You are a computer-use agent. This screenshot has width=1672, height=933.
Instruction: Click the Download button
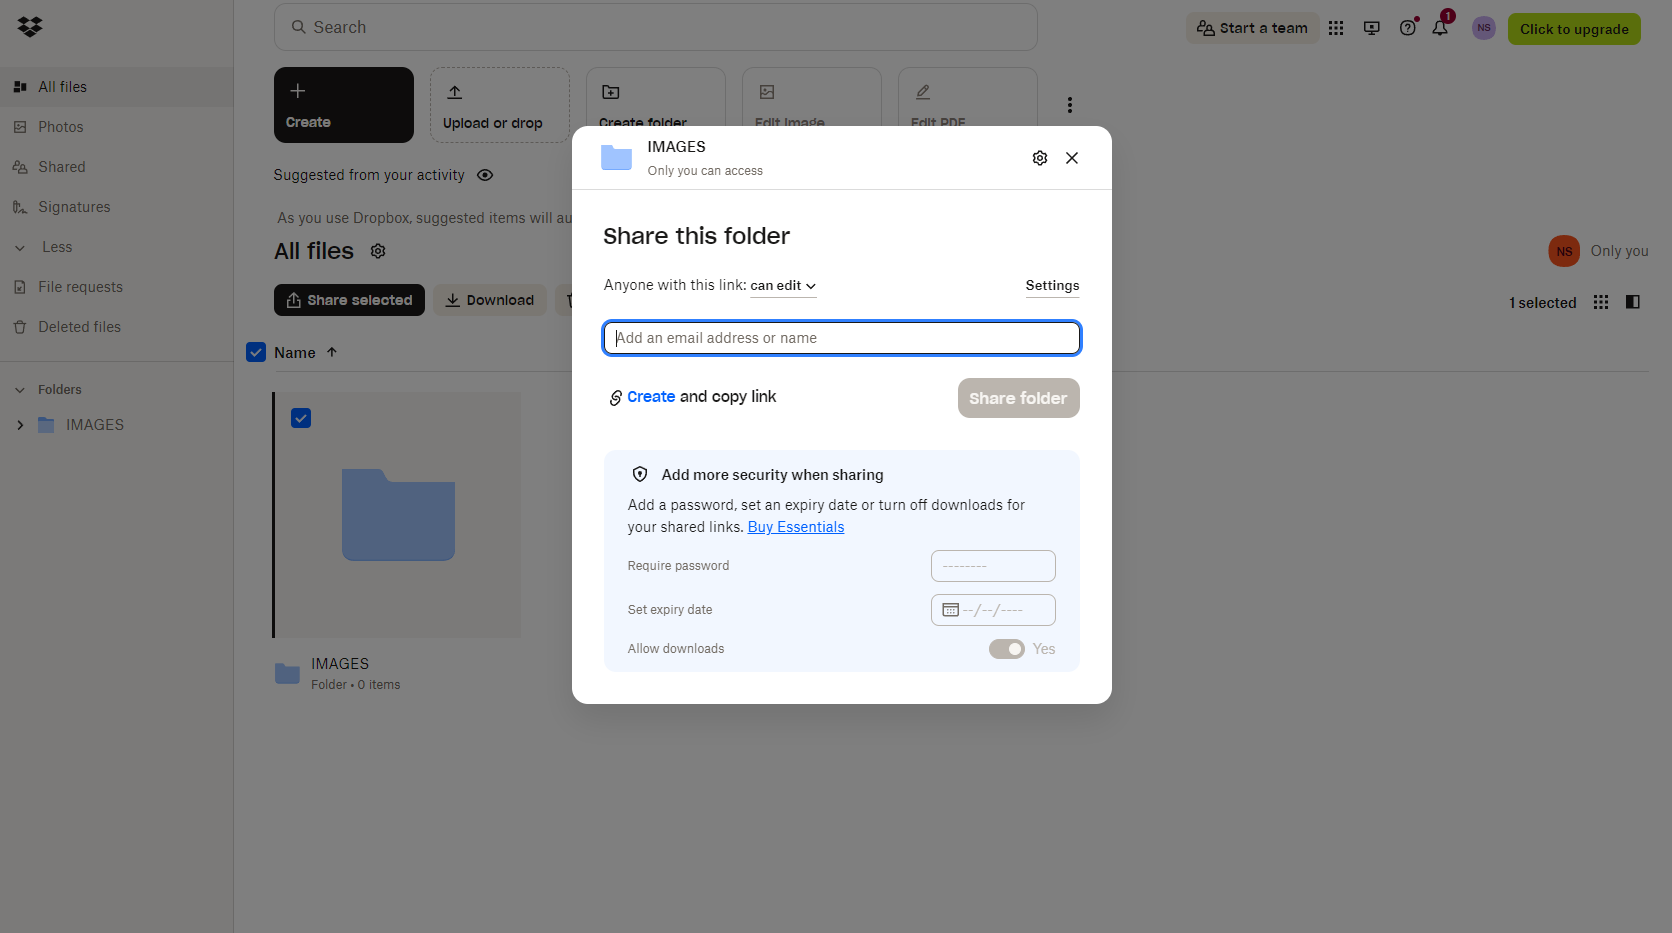pyautogui.click(x=490, y=300)
